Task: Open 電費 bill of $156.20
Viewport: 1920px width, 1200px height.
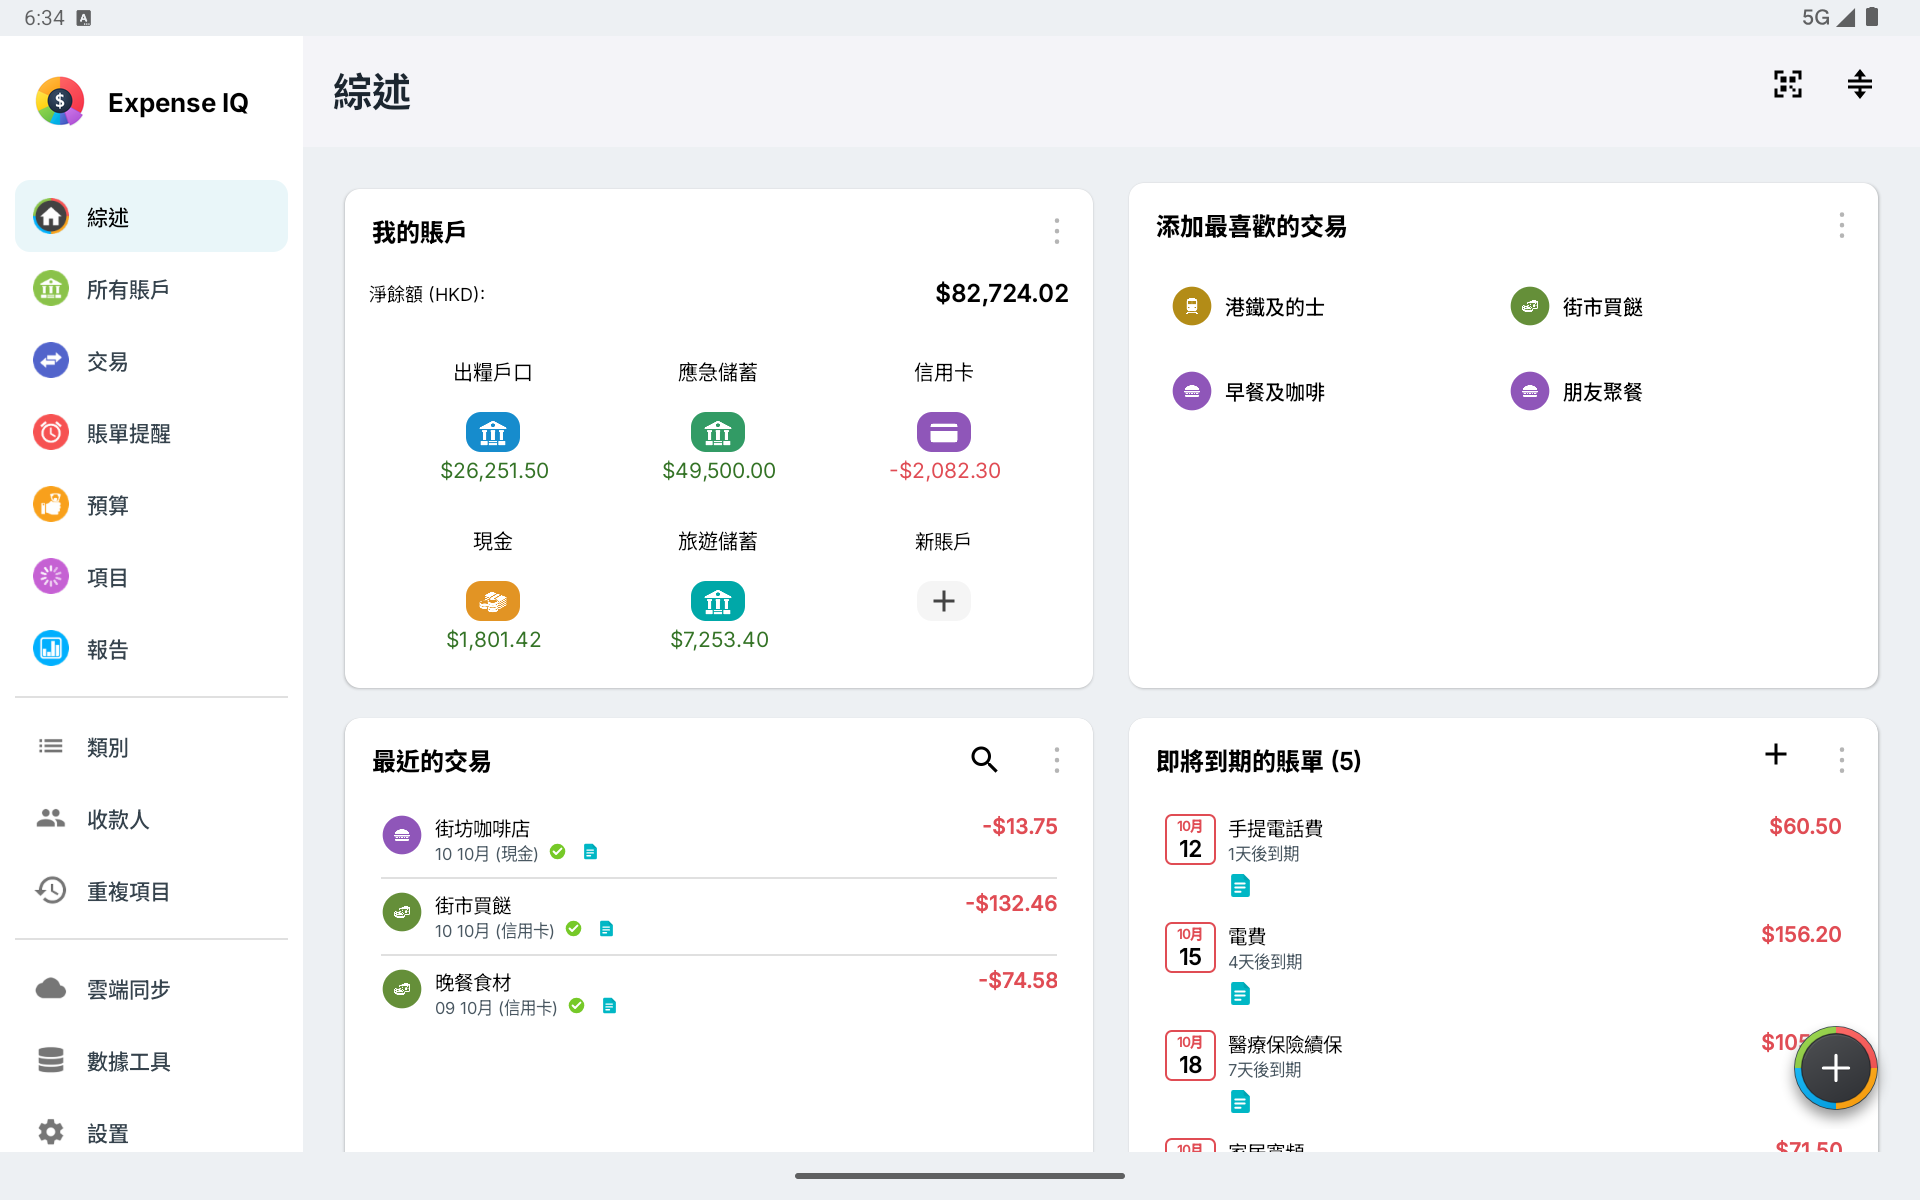Action: (x=1503, y=964)
